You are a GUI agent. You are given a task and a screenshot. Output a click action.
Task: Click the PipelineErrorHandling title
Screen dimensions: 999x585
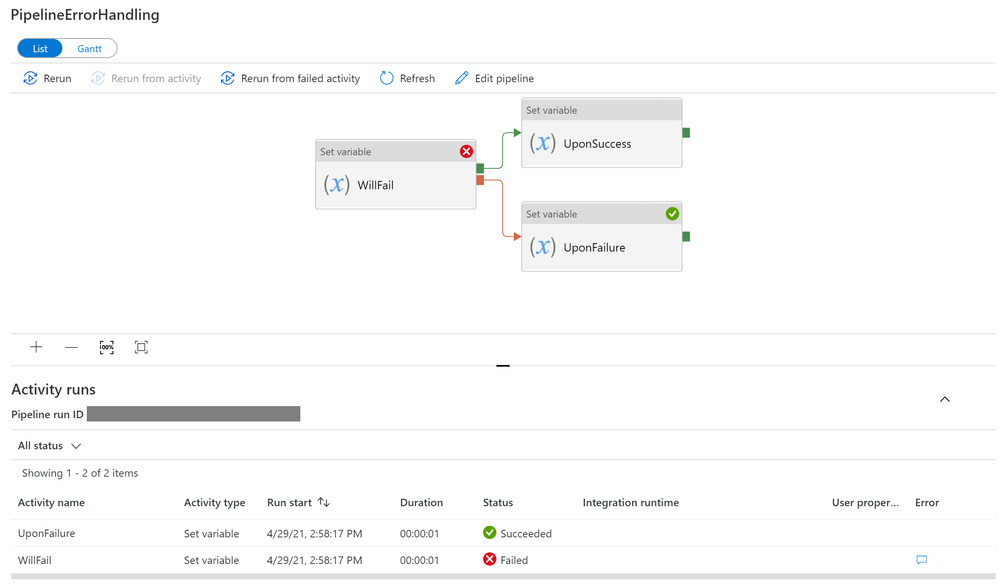point(85,15)
